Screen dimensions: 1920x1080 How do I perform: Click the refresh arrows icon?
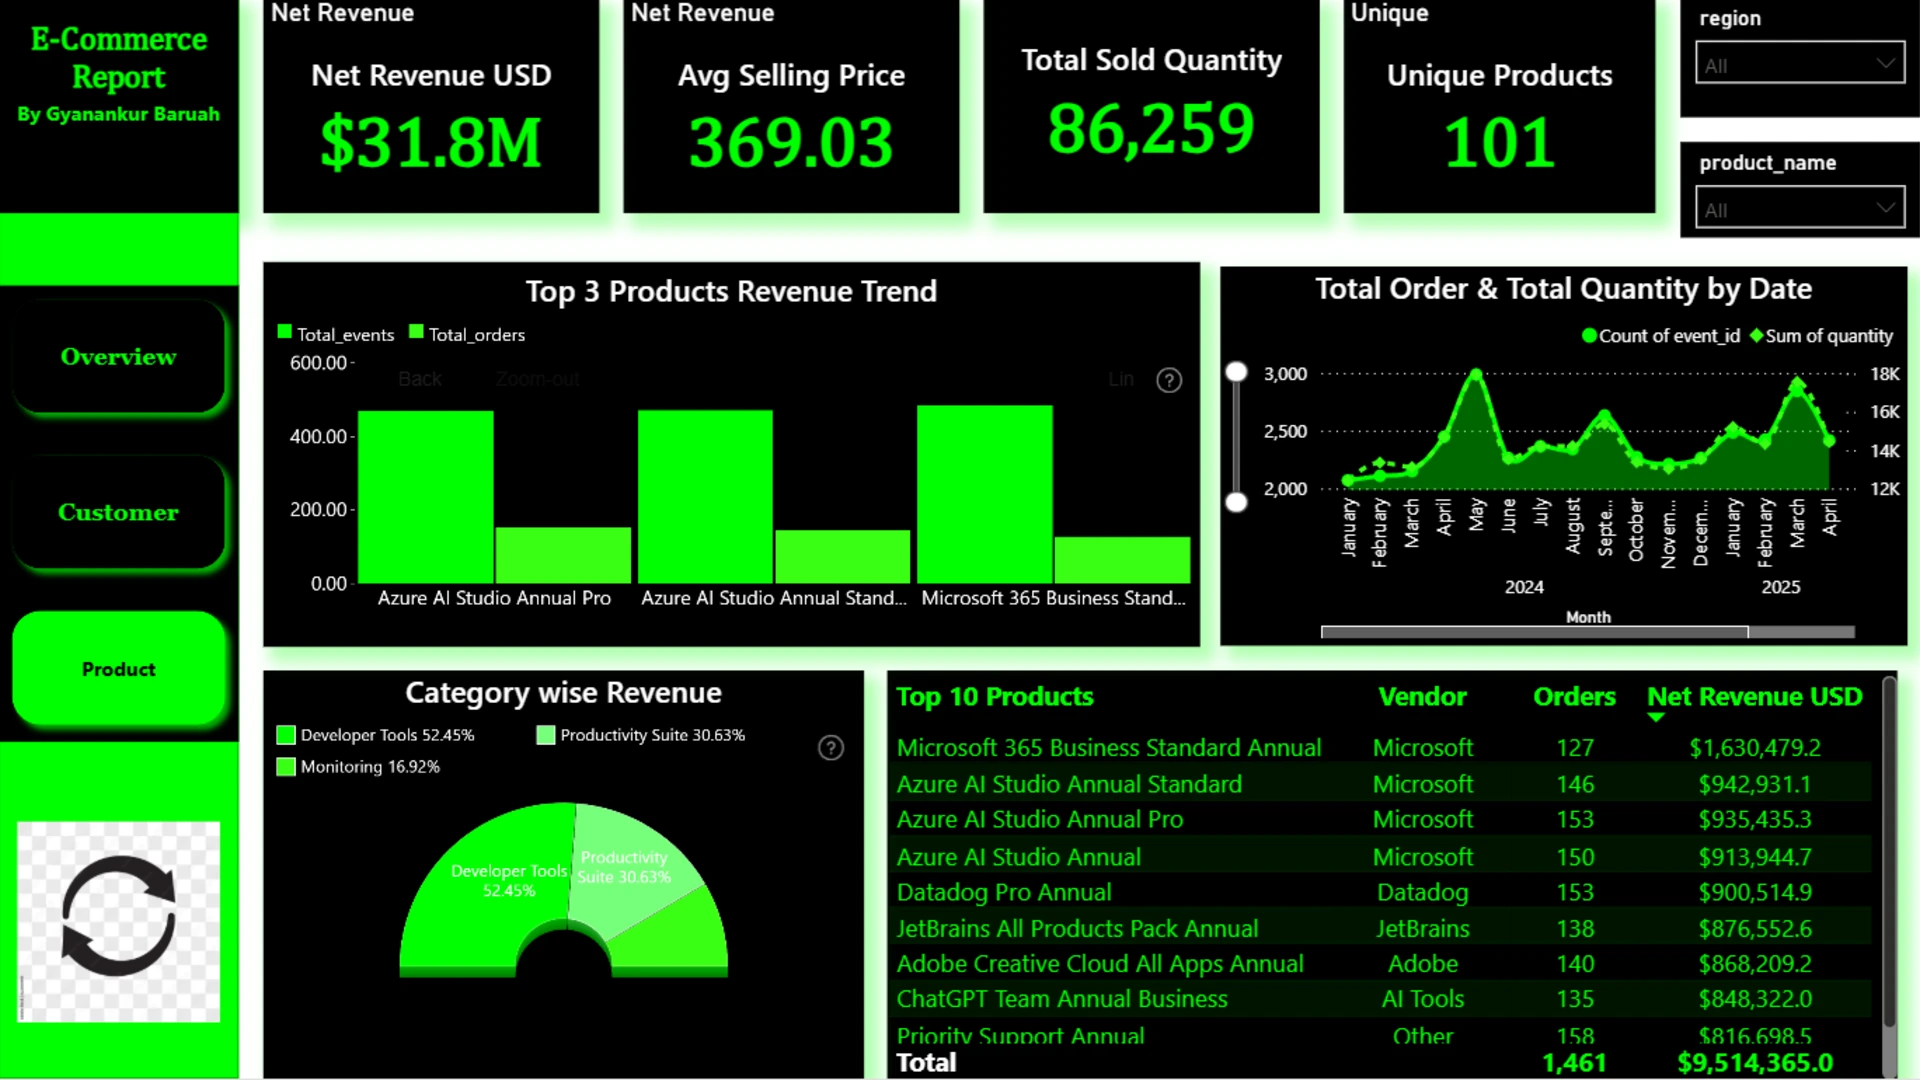118,916
